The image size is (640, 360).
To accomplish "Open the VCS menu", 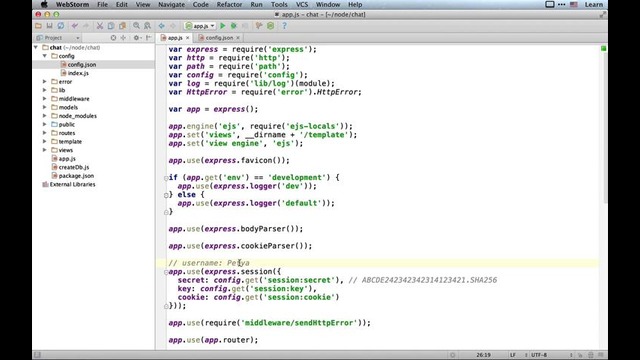I will pos(302,4).
